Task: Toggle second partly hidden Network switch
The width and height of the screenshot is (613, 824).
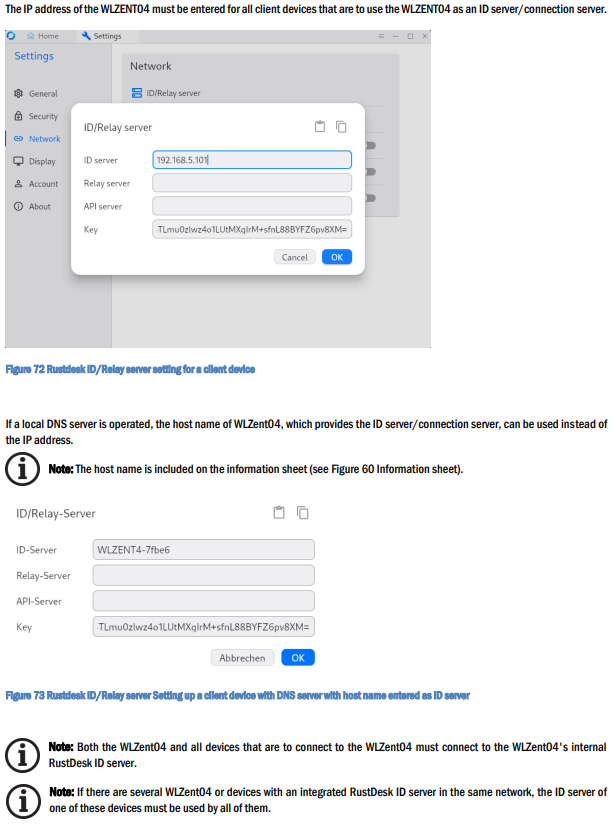Action: pos(371,172)
